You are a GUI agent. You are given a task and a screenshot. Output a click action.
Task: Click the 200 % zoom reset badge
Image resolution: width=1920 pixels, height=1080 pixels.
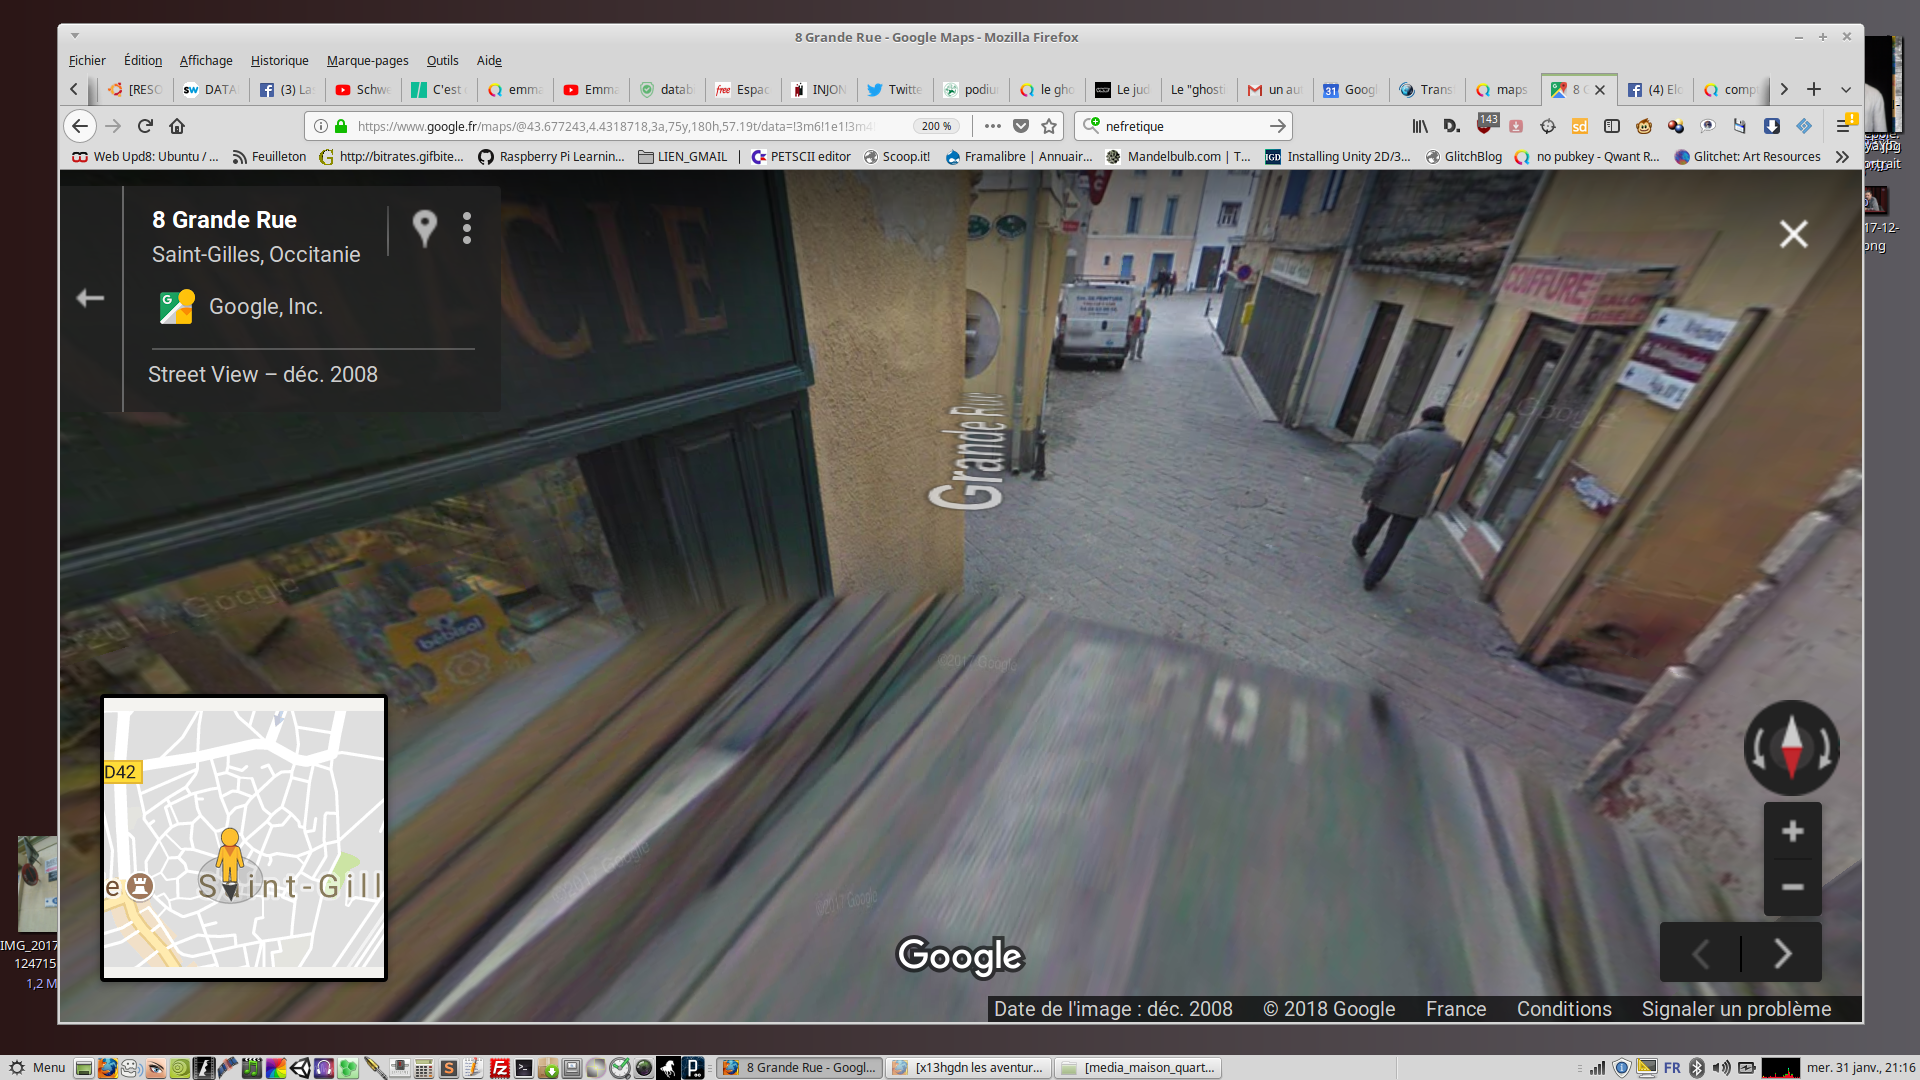tap(936, 126)
